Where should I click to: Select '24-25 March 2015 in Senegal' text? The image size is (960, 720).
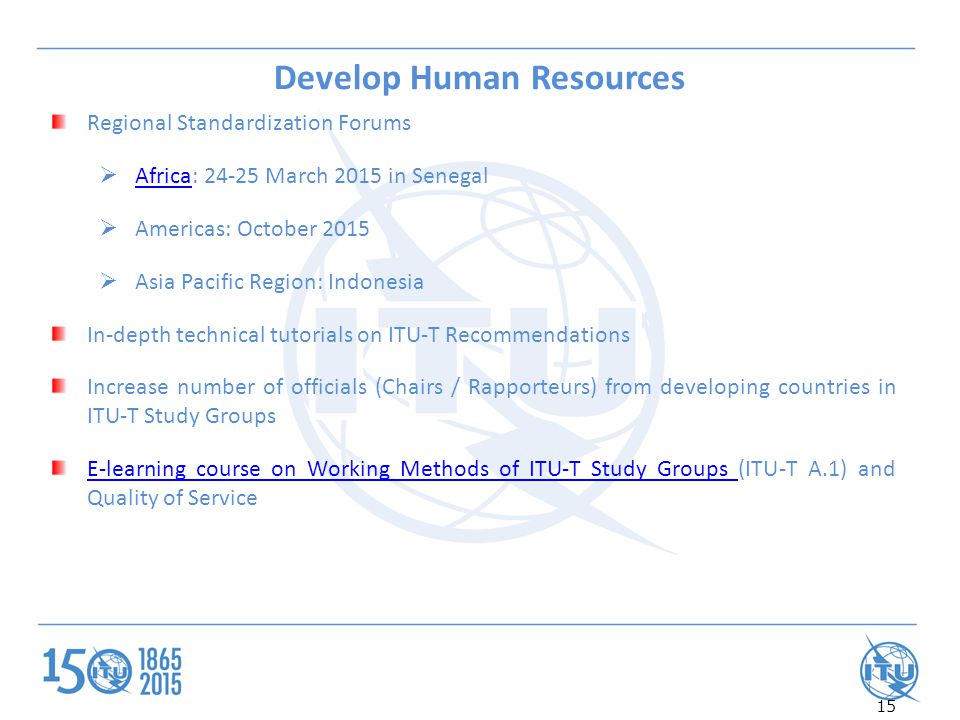pyautogui.click(x=346, y=176)
